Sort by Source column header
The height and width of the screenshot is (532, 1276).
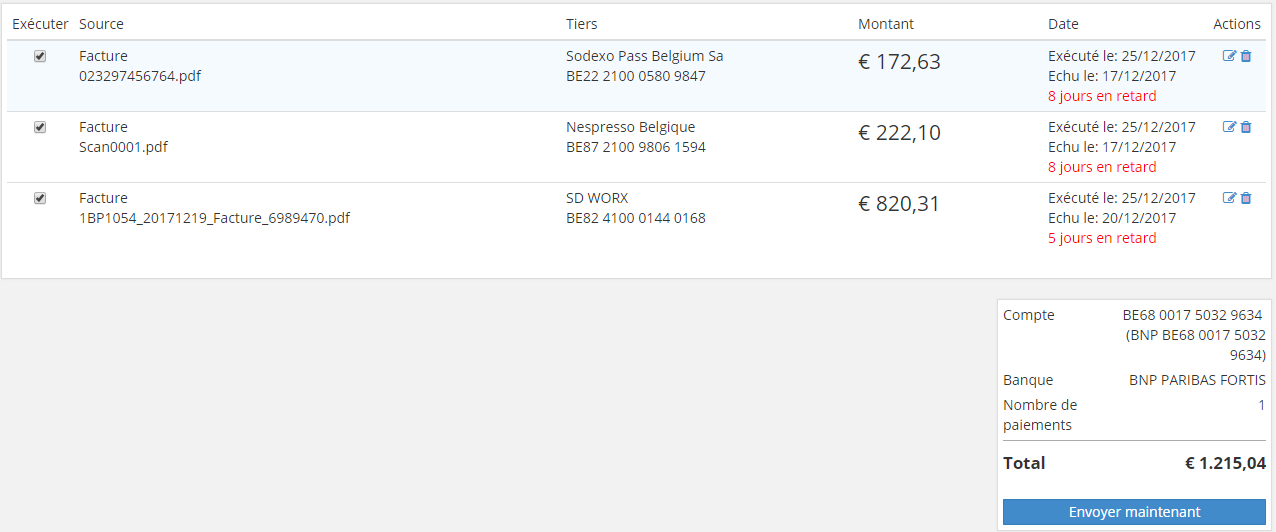point(101,24)
